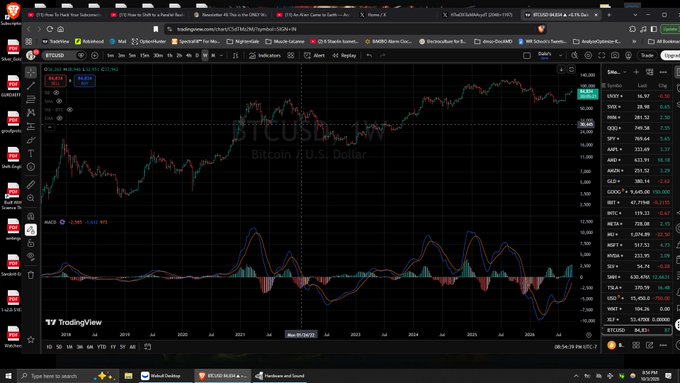Open time zone setting 08:54:39 UTC-7

(575, 347)
